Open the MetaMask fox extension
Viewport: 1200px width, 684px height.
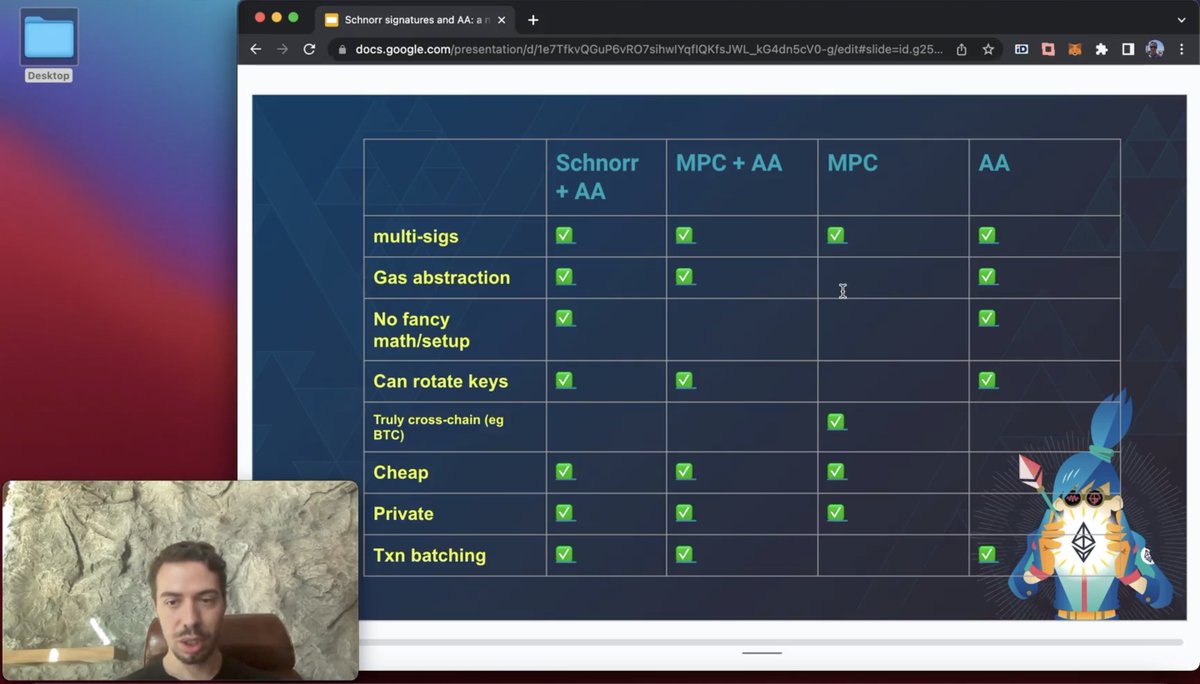[1074, 49]
